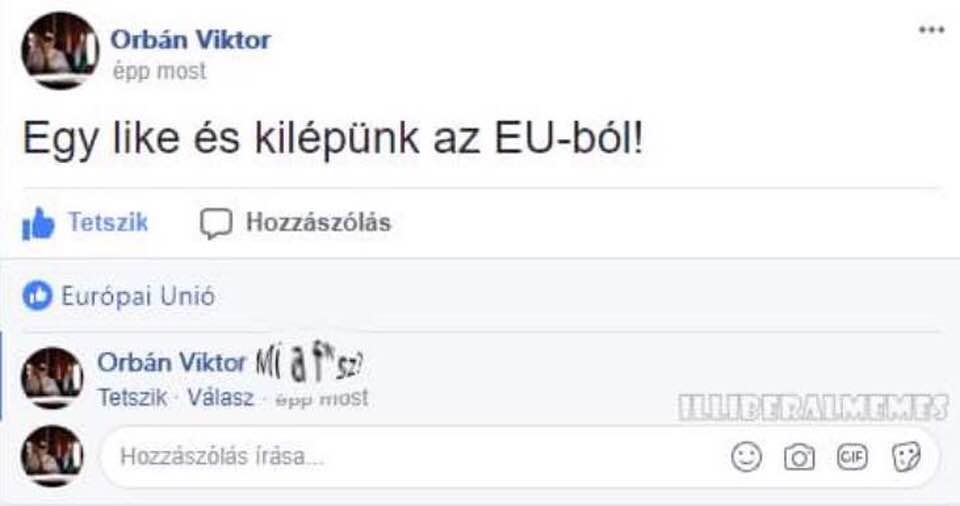960x506 pixels.
Task: Focus the Hozzászólás írása comment field
Action: tap(519, 457)
